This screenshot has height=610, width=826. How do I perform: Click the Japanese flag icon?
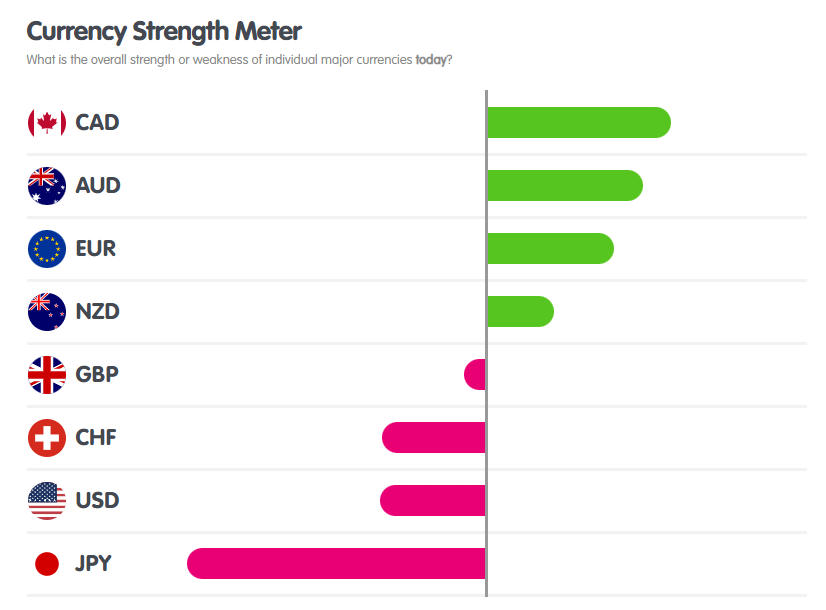[x=47, y=564]
